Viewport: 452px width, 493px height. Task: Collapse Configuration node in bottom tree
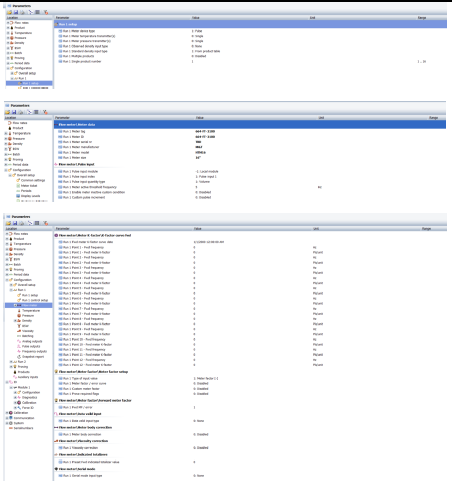point(7,280)
